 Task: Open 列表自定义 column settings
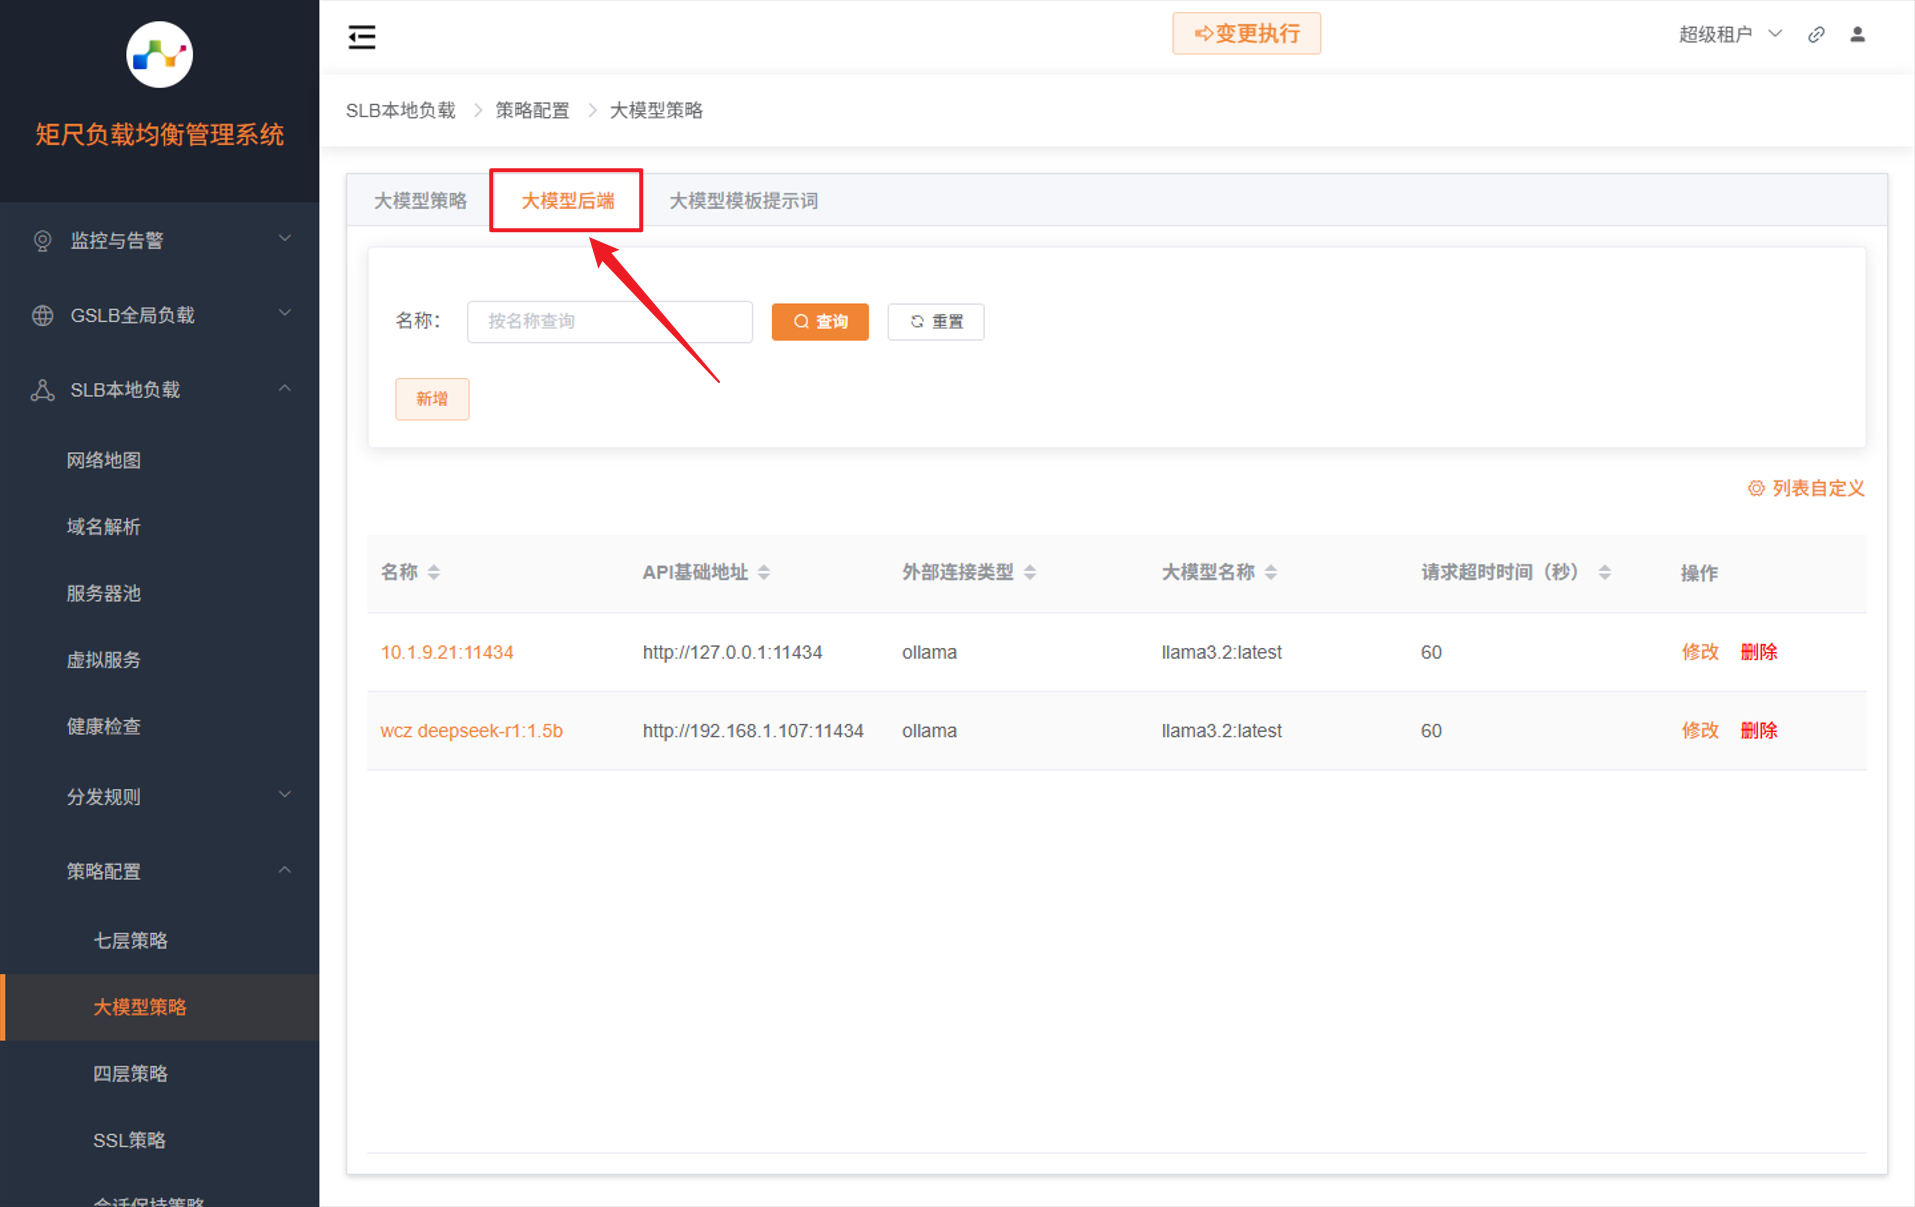(x=1805, y=488)
